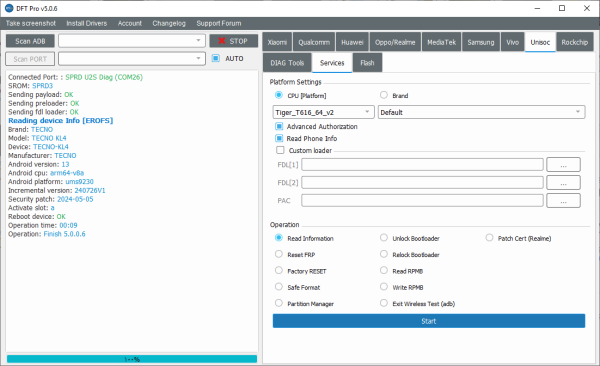Screen dimensions: 600x366
Task: Select Safe Format operation
Action: pyautogui.click(x=279, y=286)
